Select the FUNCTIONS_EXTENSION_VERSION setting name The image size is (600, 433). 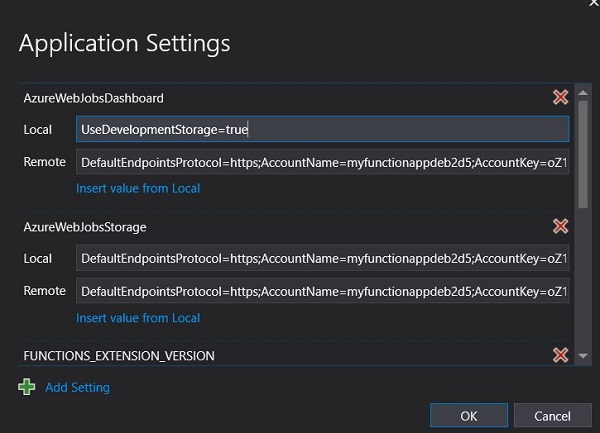pyautogui.click(x=118, y=356)
